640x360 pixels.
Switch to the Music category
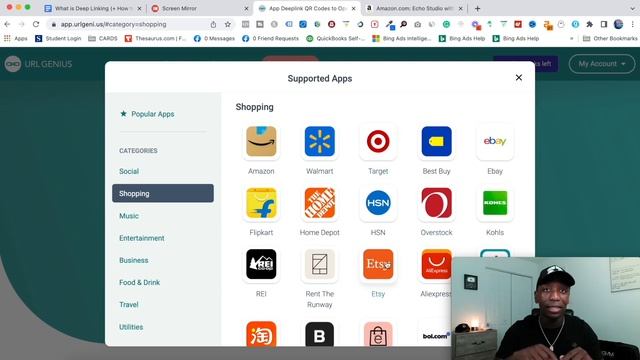click(x=129, y=216)
